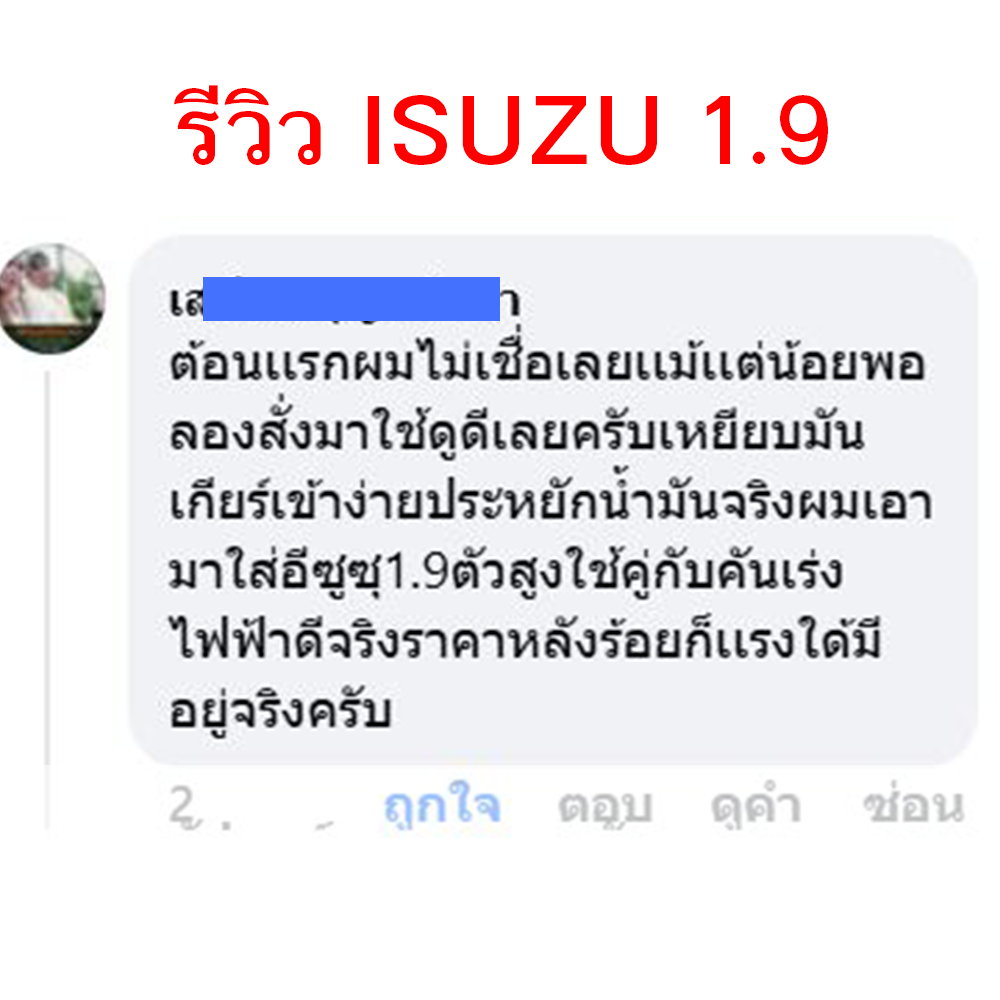This screenshot has width=1000, height=1000.
Task: Click the red title word ISUZU
Action: click(x=511, y=131)
